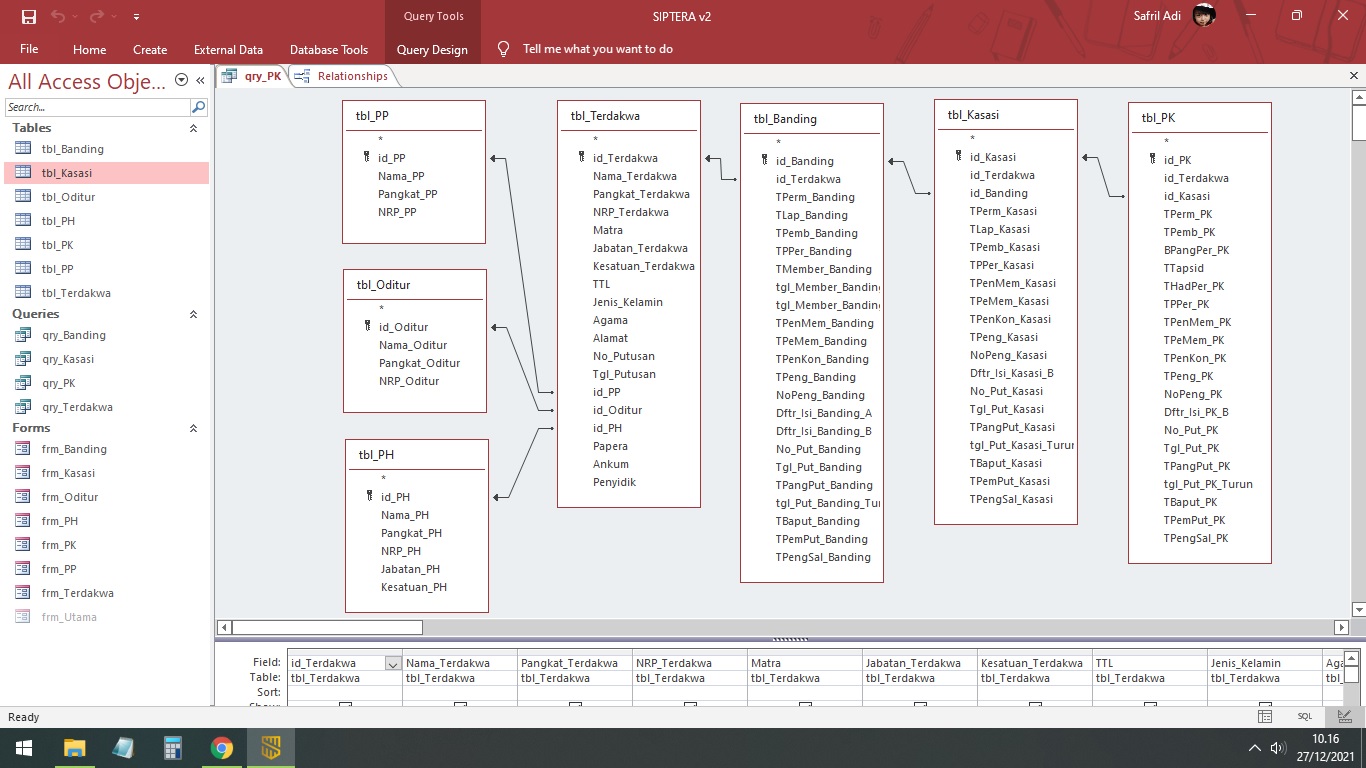Screen dimensions: 1366x768
Task: Click the frm_PP form icon
Action: tap(23, 569)
